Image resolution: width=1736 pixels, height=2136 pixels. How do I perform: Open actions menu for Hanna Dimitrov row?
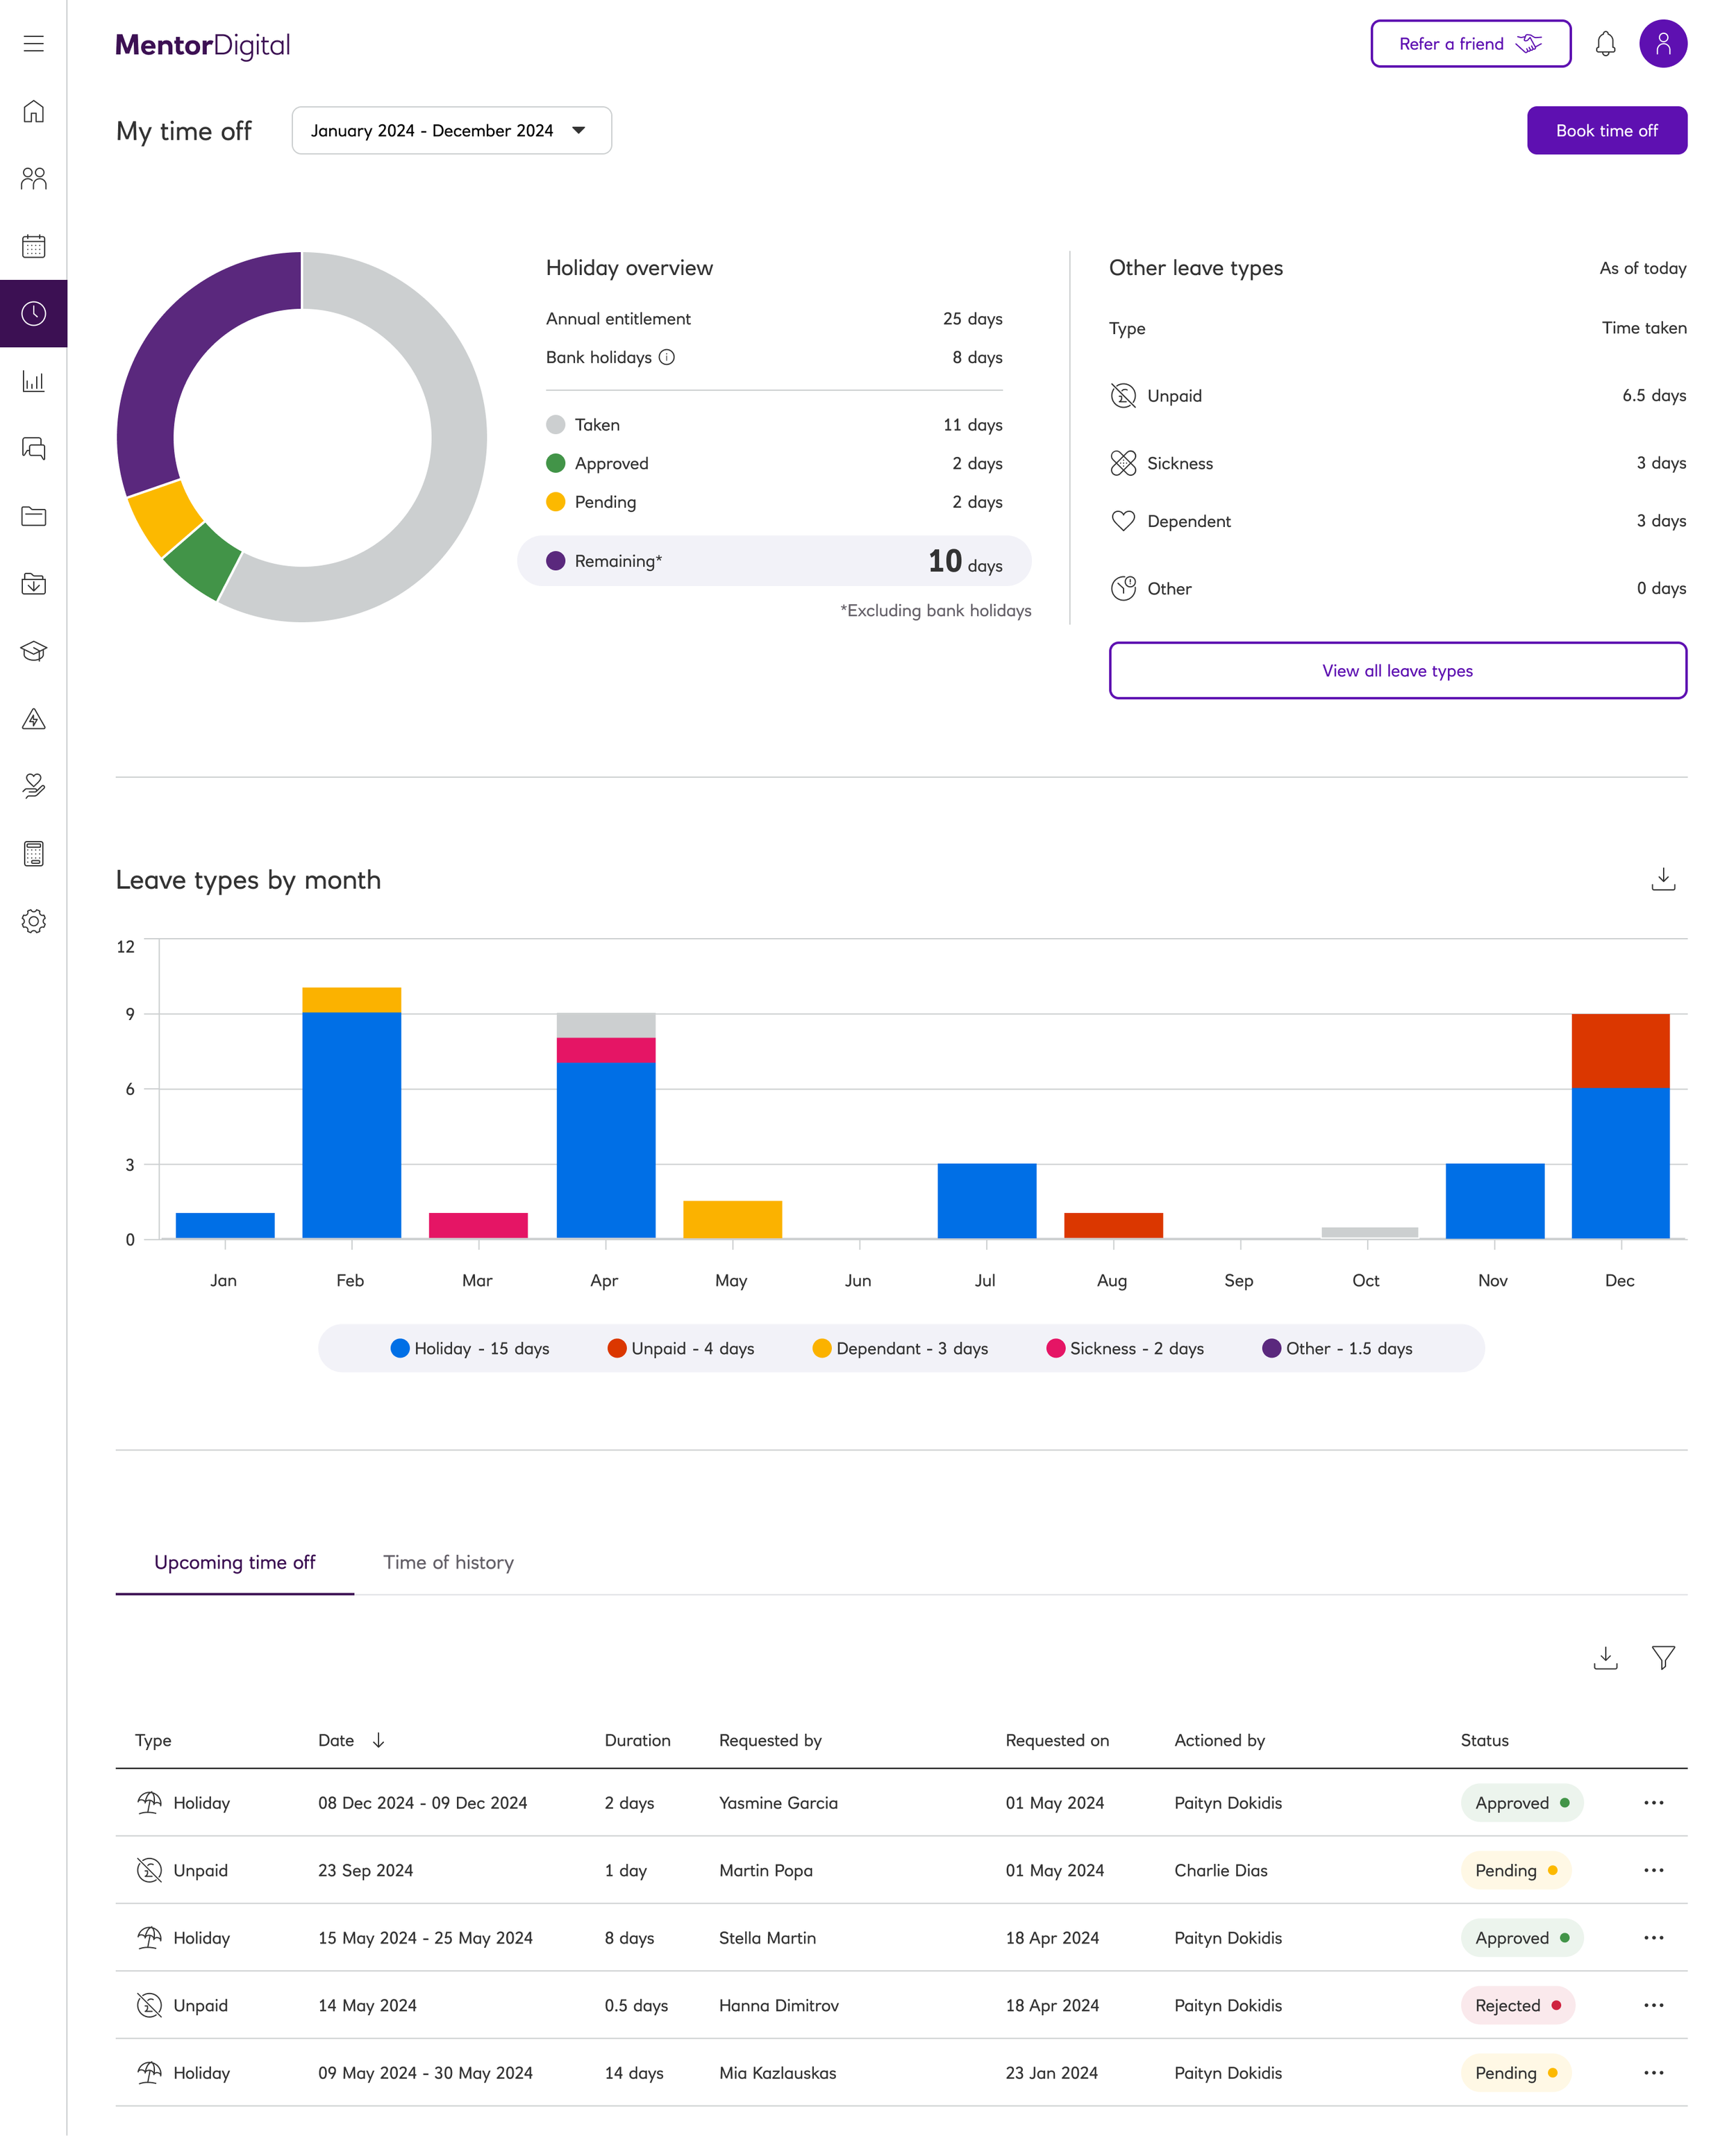tap(1653, 2005)
